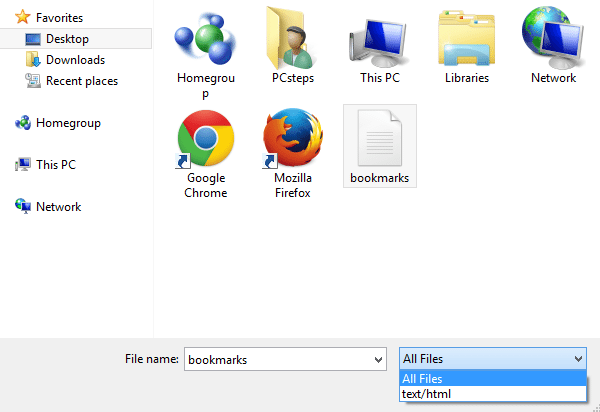Choose text/html file type option
This screenshot has height=412, width=600.
492,394
